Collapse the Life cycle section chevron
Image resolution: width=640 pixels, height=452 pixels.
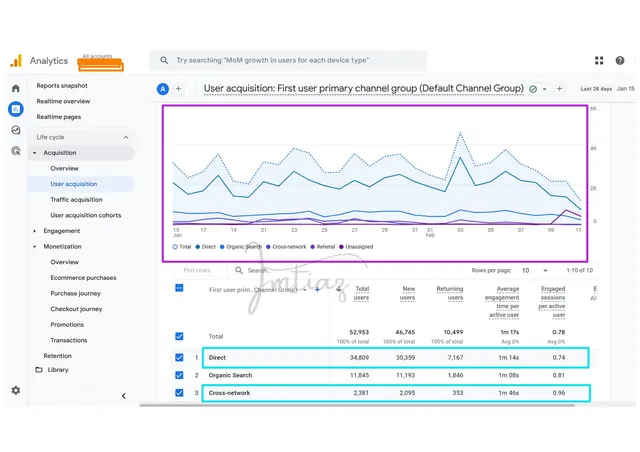click(126, 137)
